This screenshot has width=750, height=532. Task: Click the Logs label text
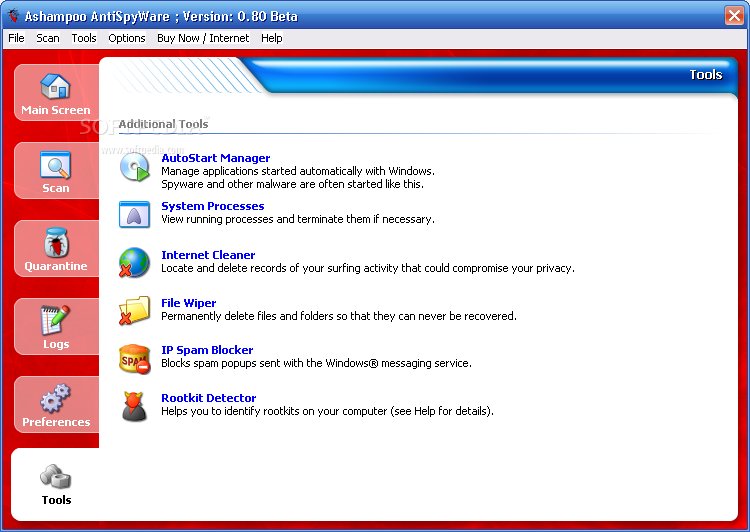click(56, 344)
